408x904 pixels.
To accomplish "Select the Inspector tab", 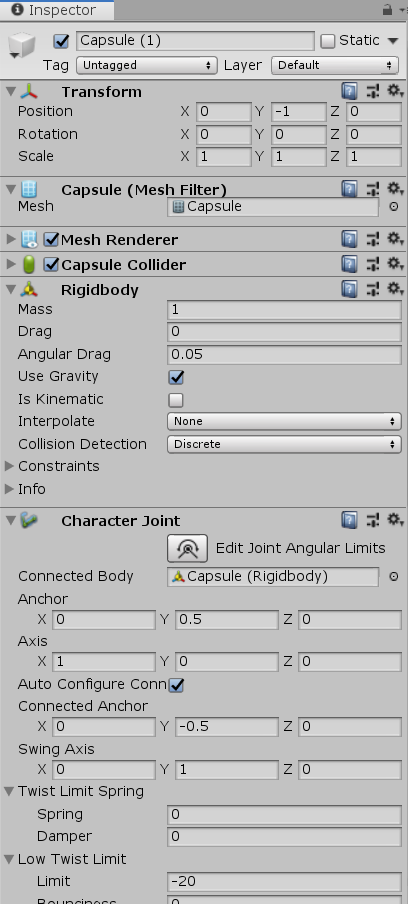I will [57, 10].
